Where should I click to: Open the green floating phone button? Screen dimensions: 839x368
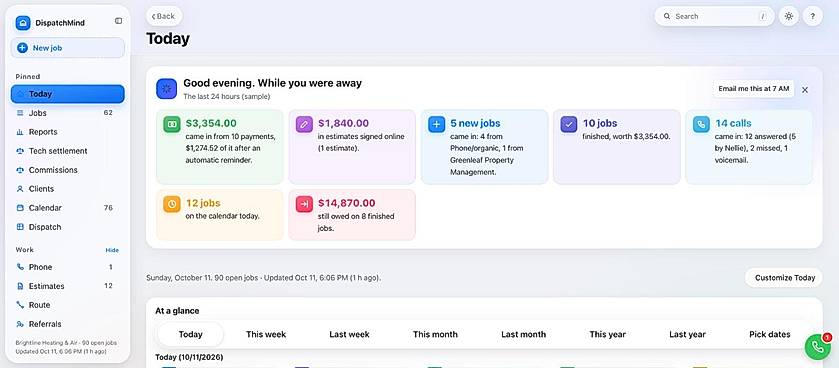pyautogui.click(x=818, y=347)
